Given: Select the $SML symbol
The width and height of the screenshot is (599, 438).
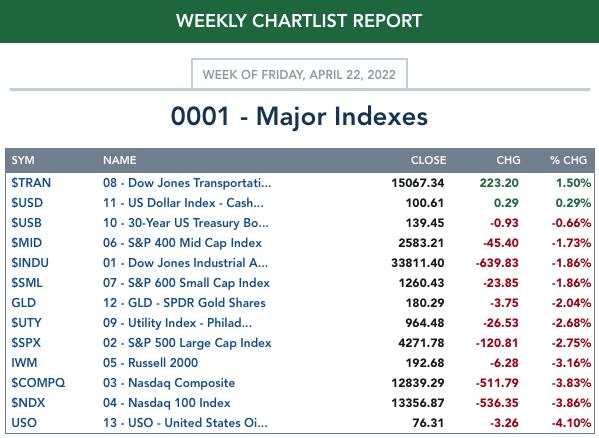Looking at the screenshot, I should click(x=27, y=283).
